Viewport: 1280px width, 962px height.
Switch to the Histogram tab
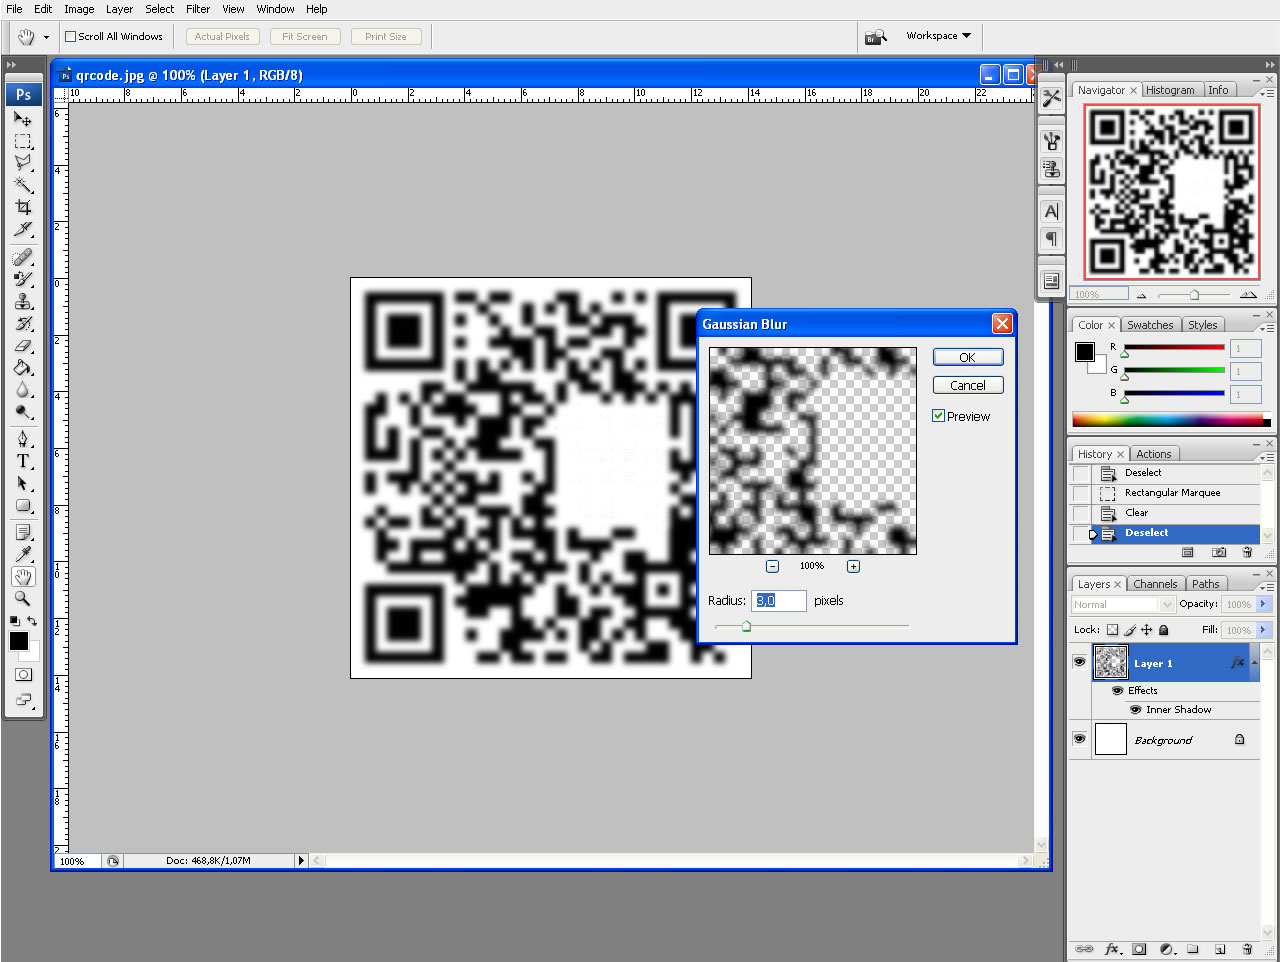[x=1170, y=90]
